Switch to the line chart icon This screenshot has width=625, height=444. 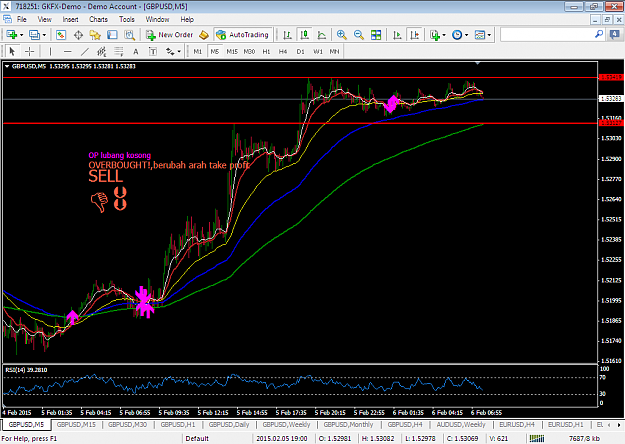coord(322,35)
